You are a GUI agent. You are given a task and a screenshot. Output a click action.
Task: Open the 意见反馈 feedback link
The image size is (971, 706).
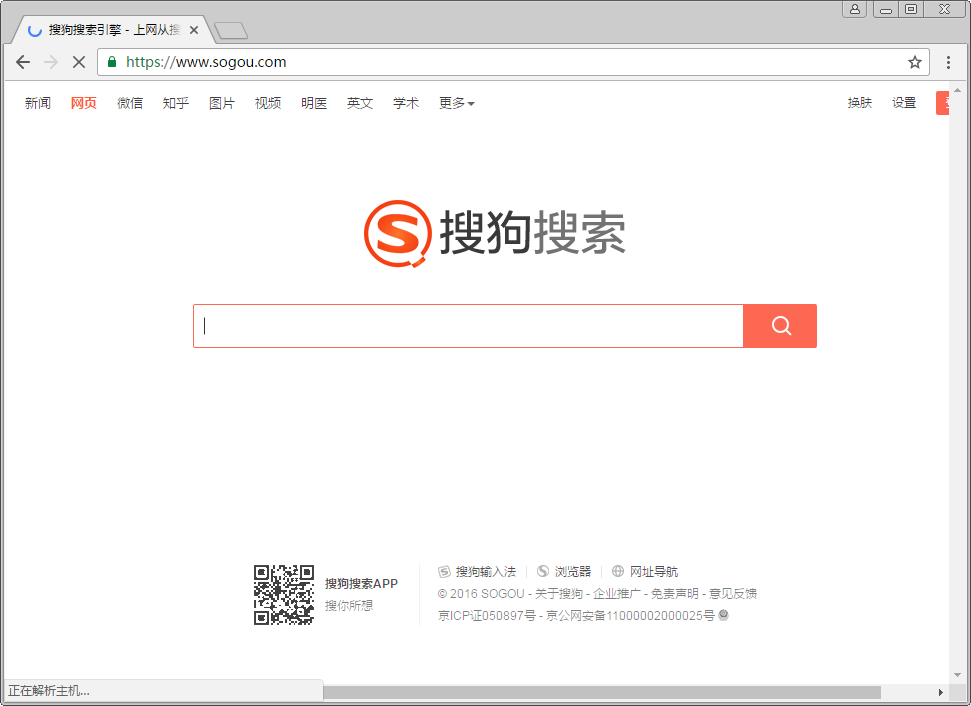coord(733,594)
